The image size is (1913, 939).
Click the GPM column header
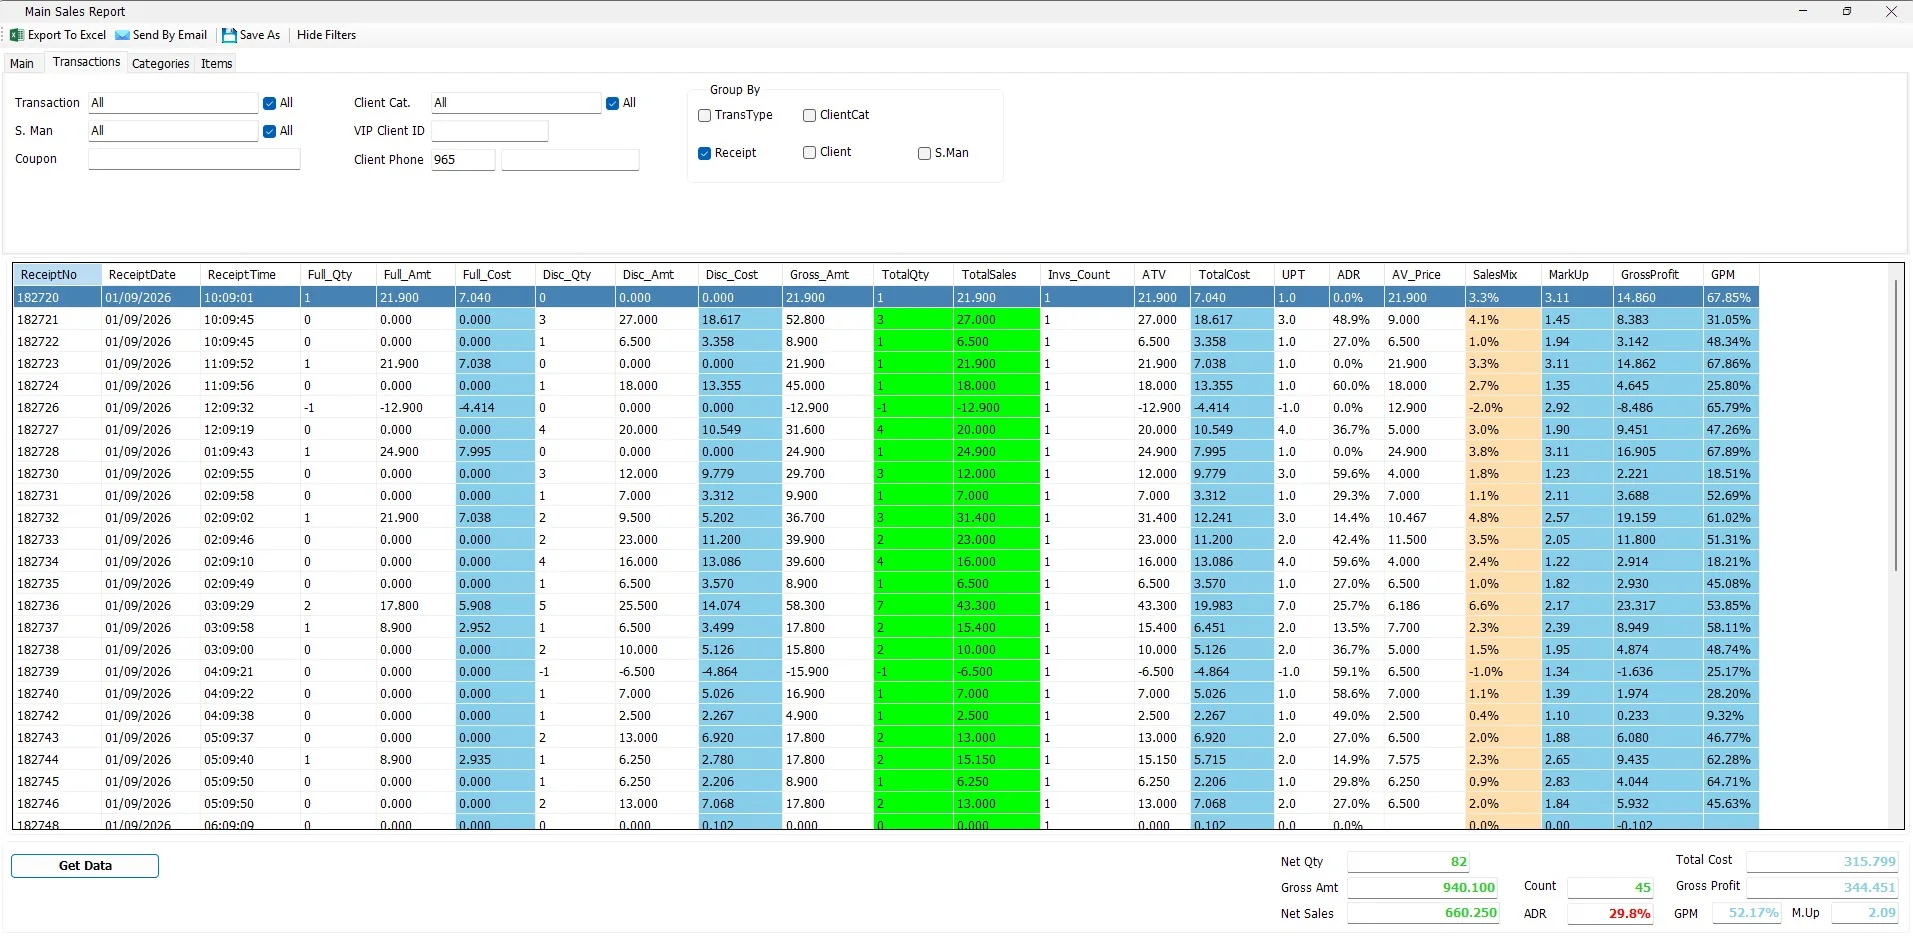point(1731,275)
